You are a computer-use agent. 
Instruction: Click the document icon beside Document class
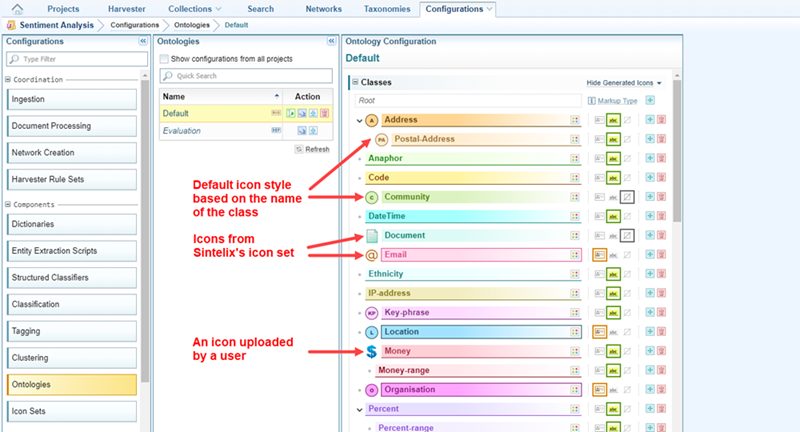coord(371,235)
